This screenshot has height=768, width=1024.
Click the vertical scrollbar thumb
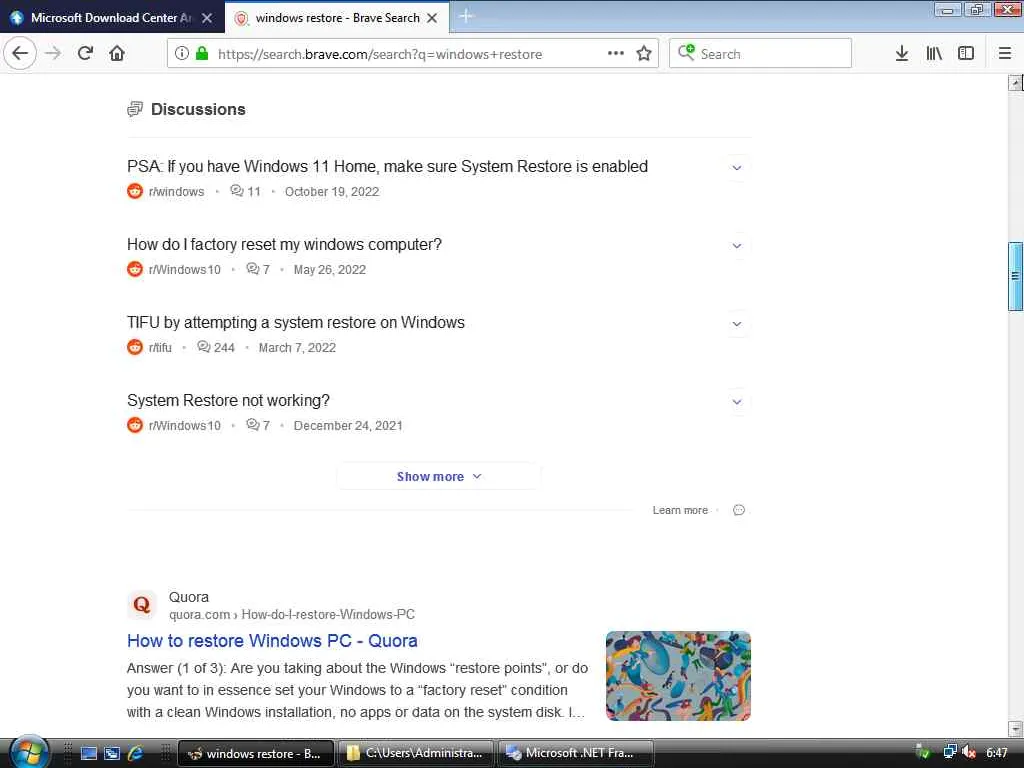tap(1015, 276)
